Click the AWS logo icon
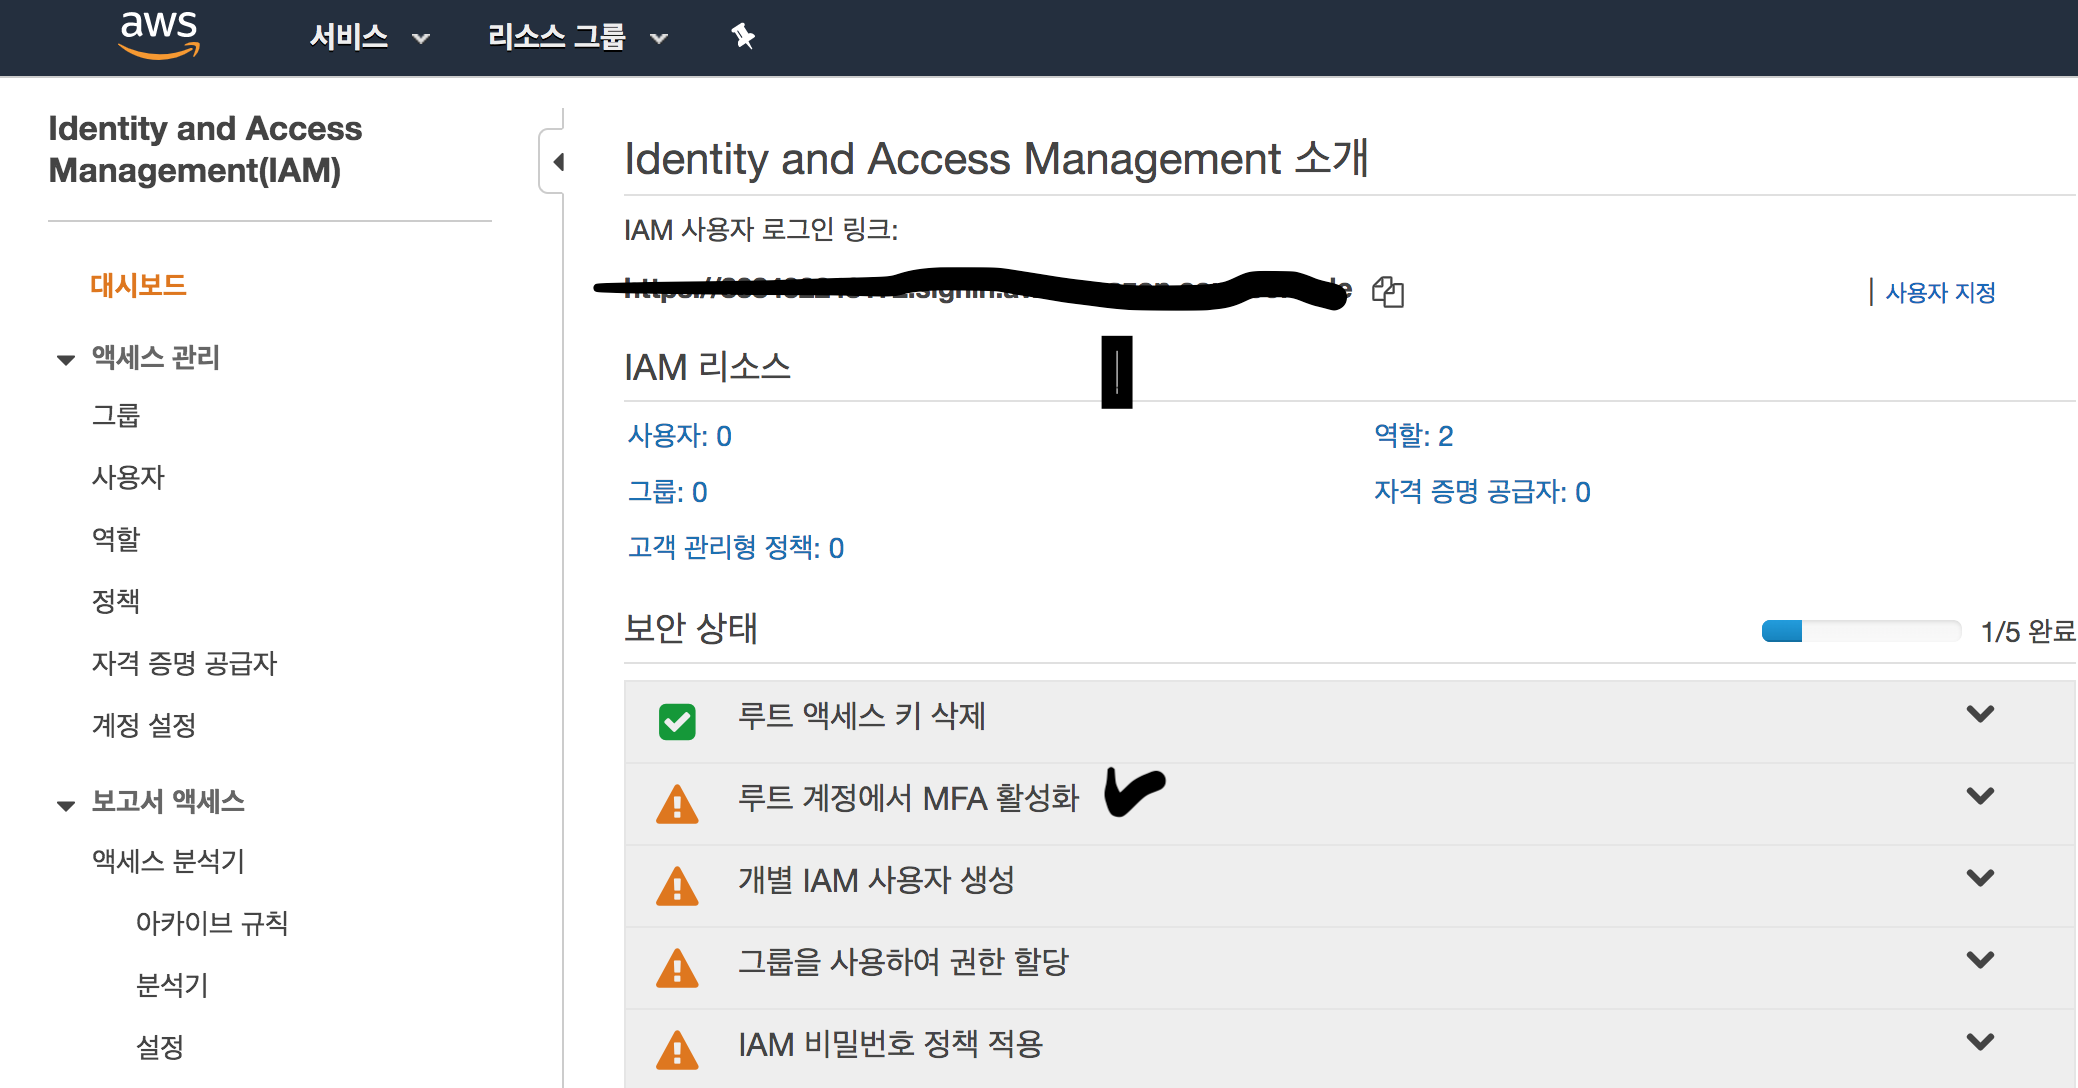2078x1088 pixels. point(159,36)
